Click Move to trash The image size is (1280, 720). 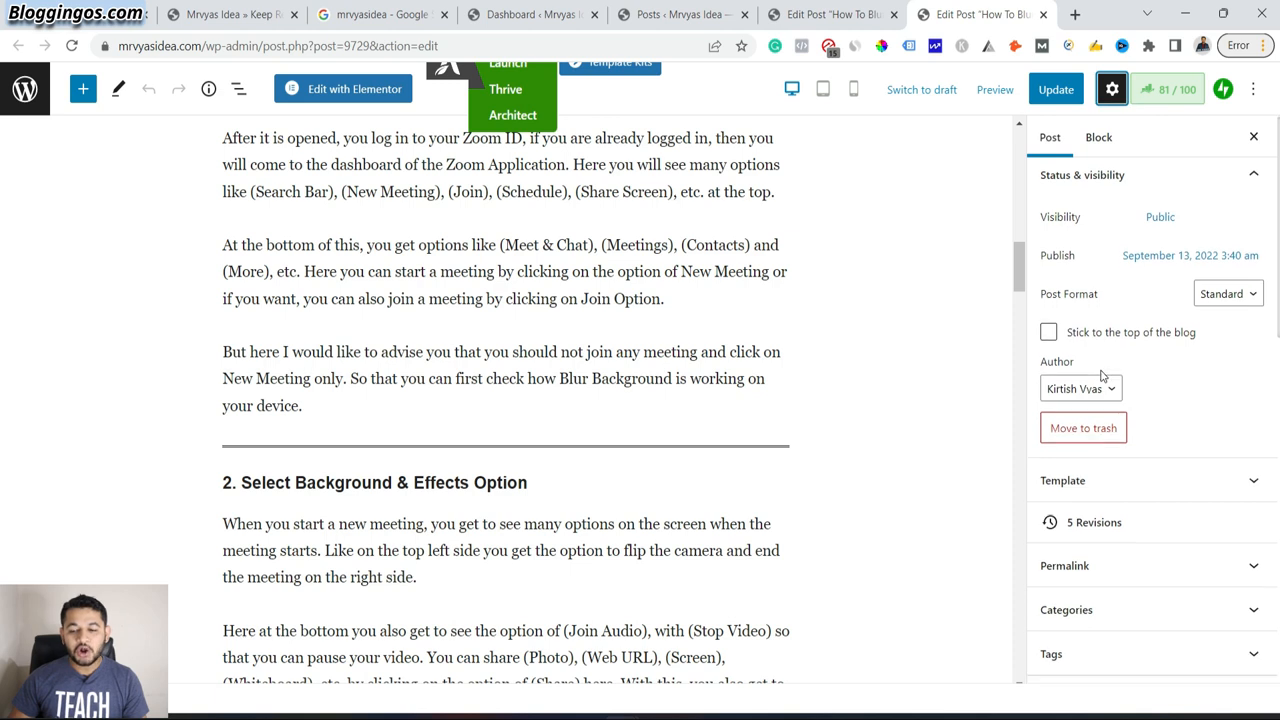1083,428
